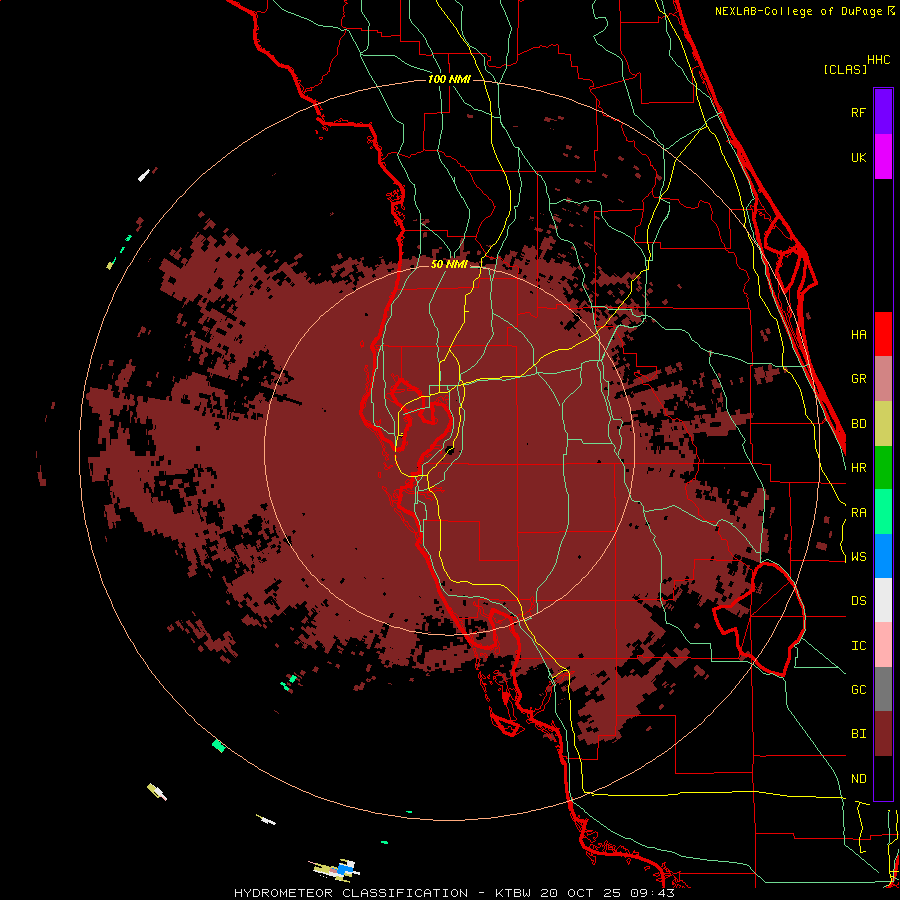
Task: Click the WS blue legend swatch
Action: (x=883, y=556)
